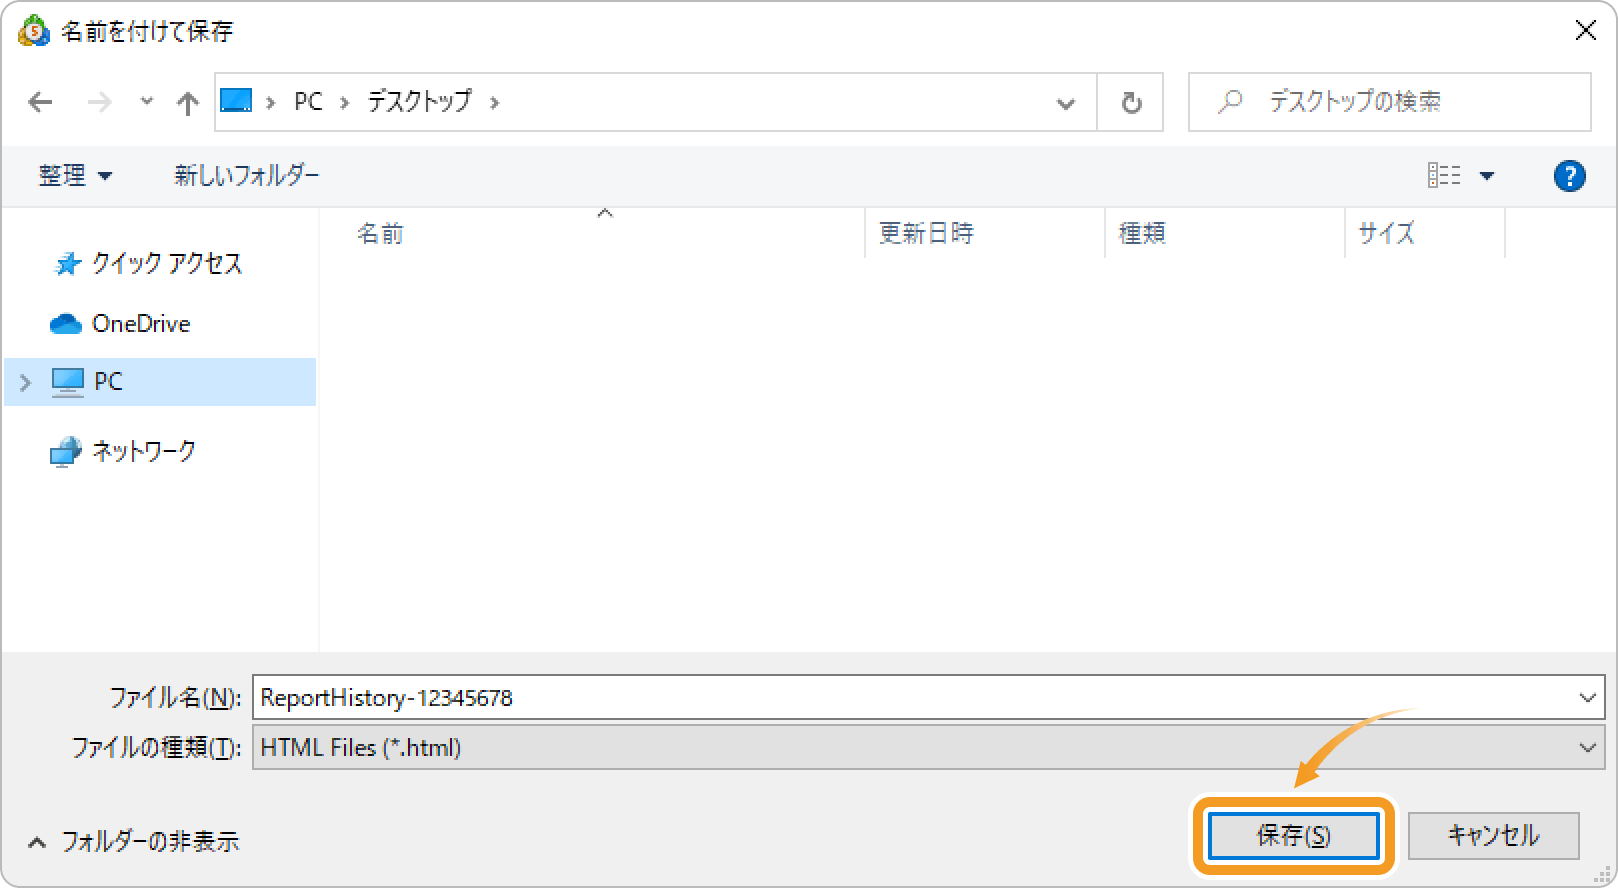The height and width of the screenshot is (888, 1618).
Task: Collapse folders with フォルダーの非表示
Action: click(x=134, y=841)
